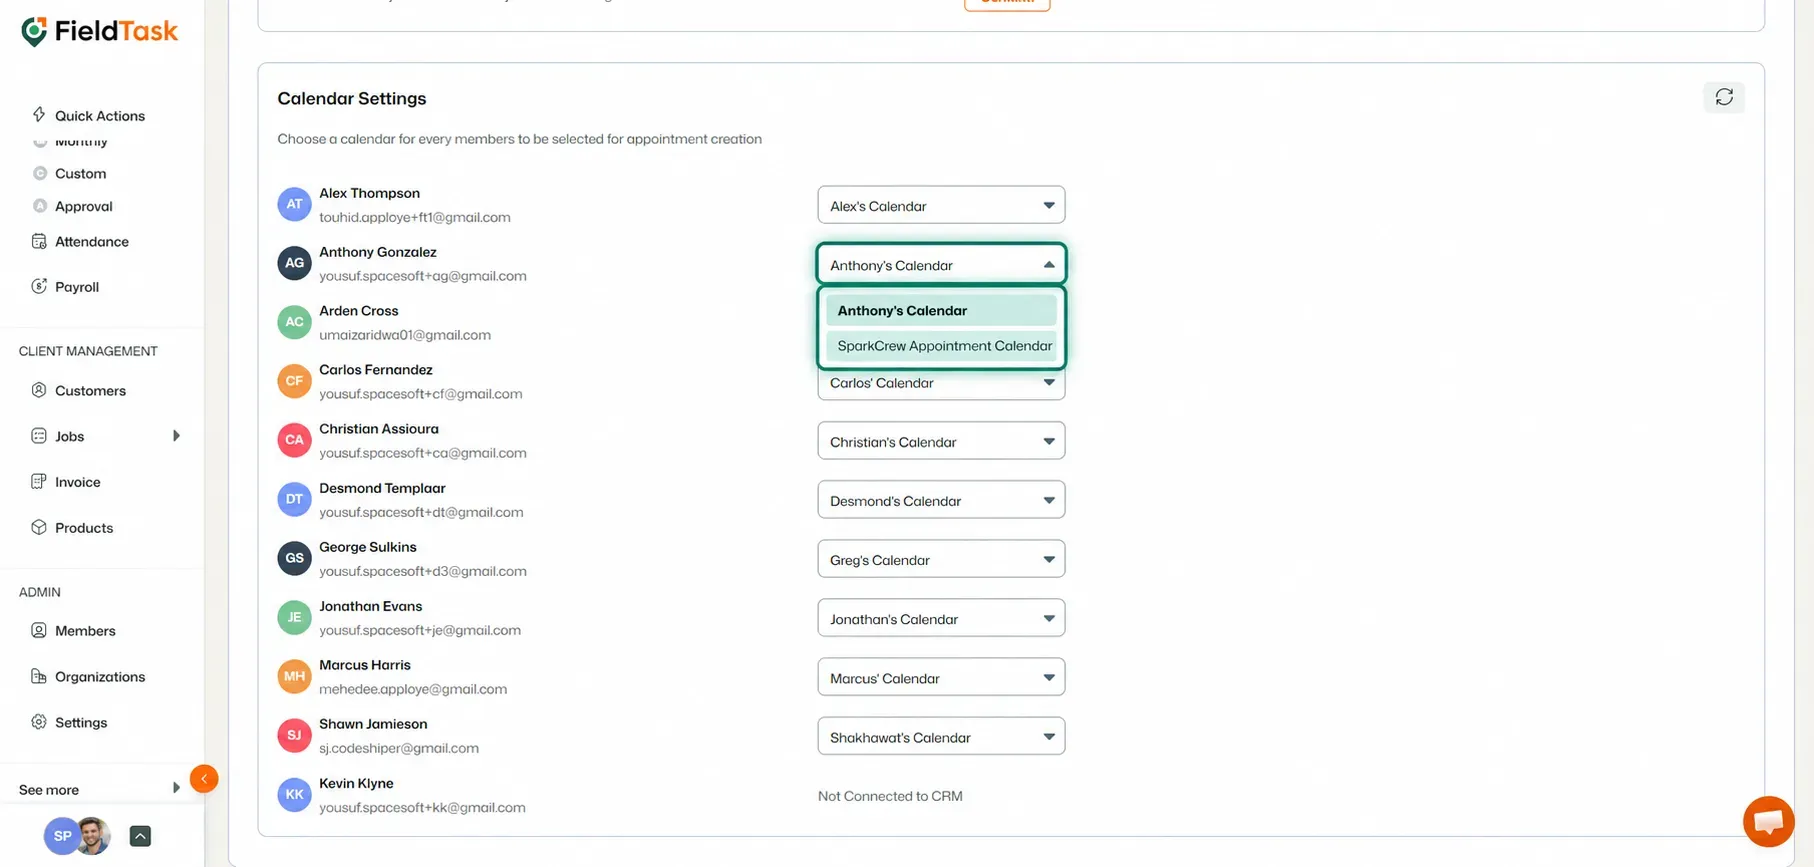1814x867 pixels.
Task: Click the up-caret button beside avatar
Action: (140, 836)
